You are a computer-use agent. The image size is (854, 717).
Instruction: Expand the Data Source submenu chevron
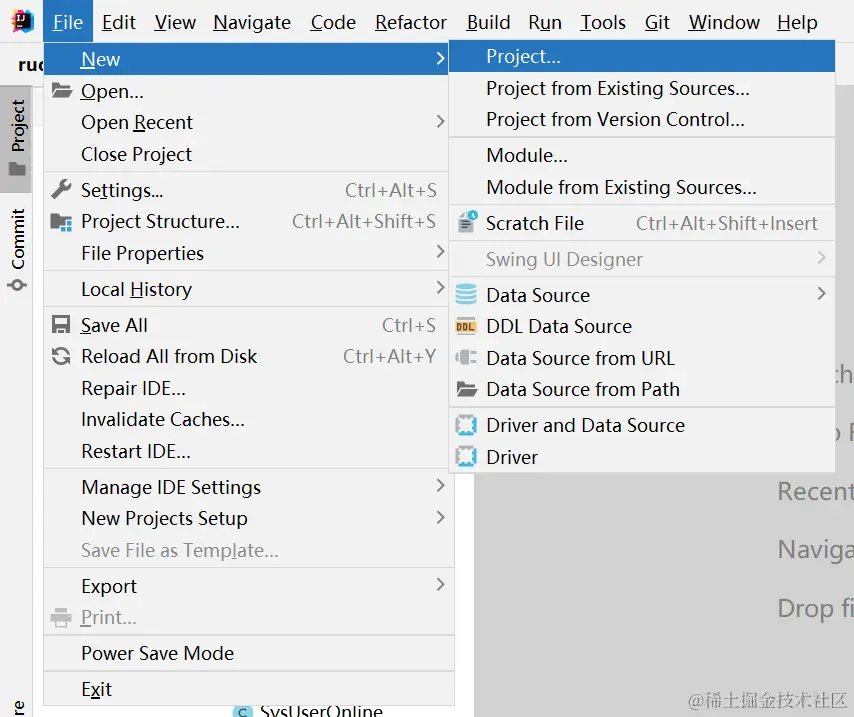click(x=821, y=294)
